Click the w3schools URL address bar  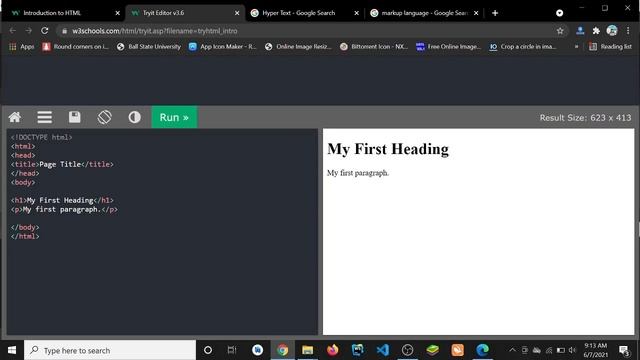312,31
